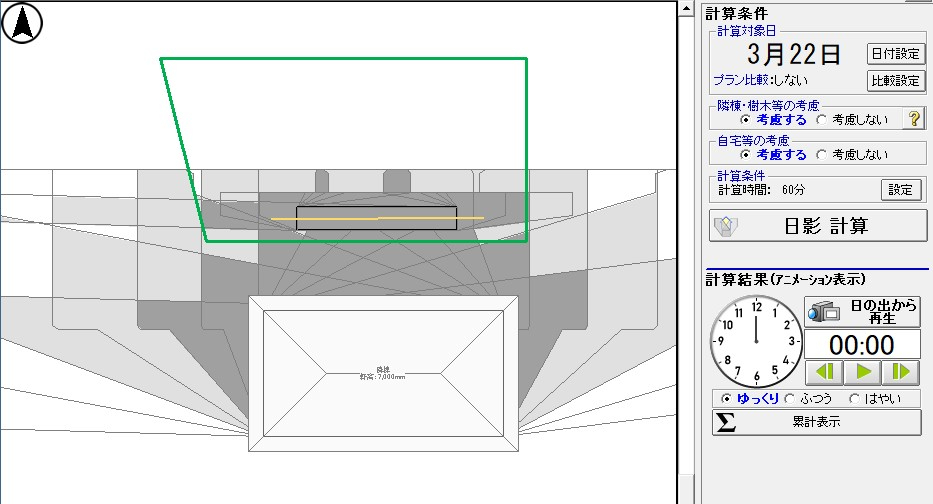
Task: Select ゆっくり slow playback speed
Action: tap(727, 398)
